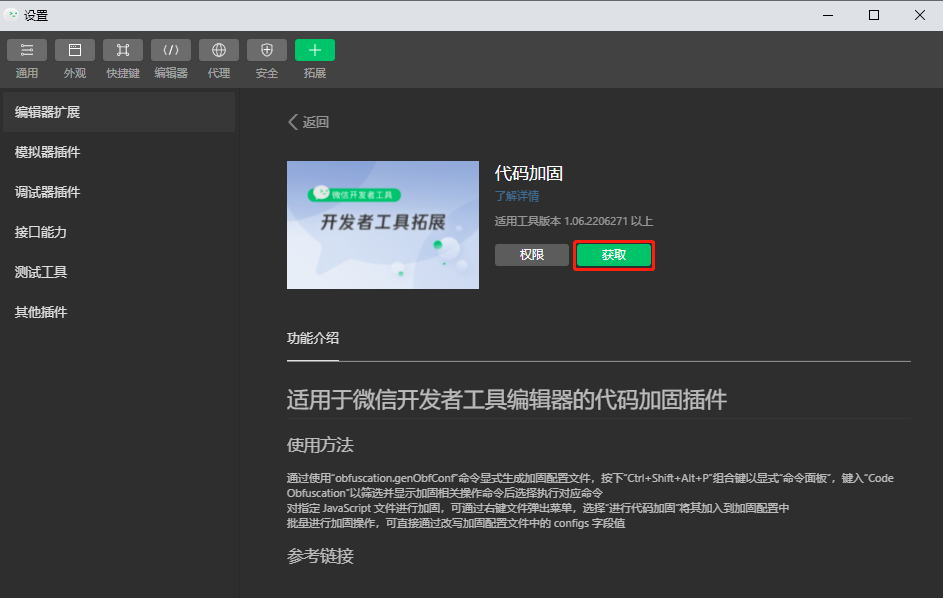Click the 权限 permissions button
Viewport: 943px width, 598px height.
pos(532,255)
